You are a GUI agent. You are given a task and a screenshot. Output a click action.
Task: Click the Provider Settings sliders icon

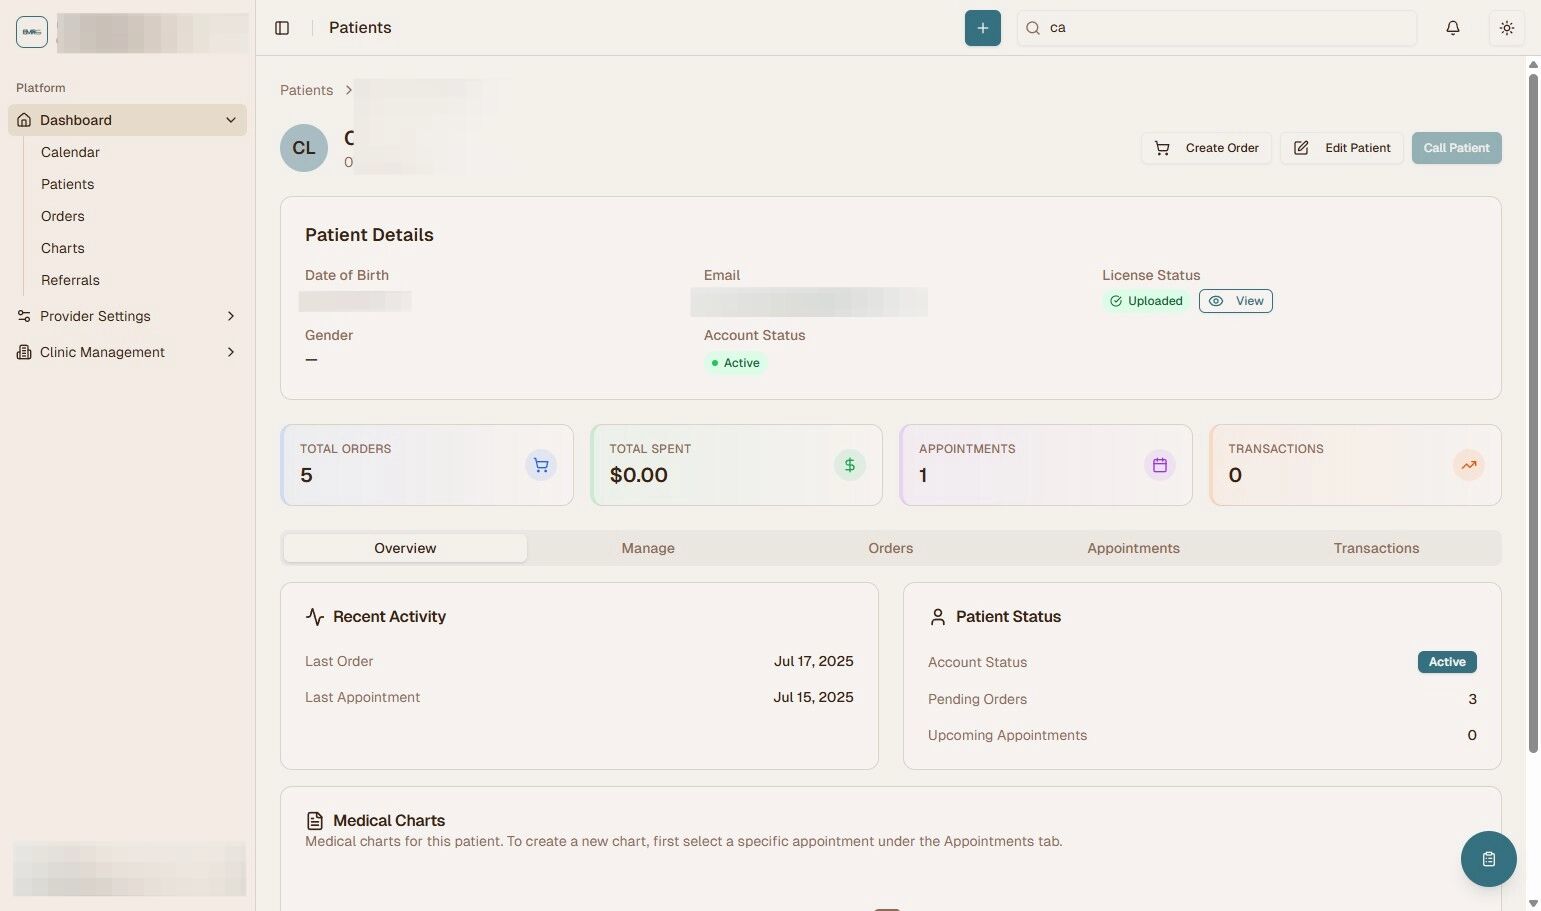(x=24, y=316)
